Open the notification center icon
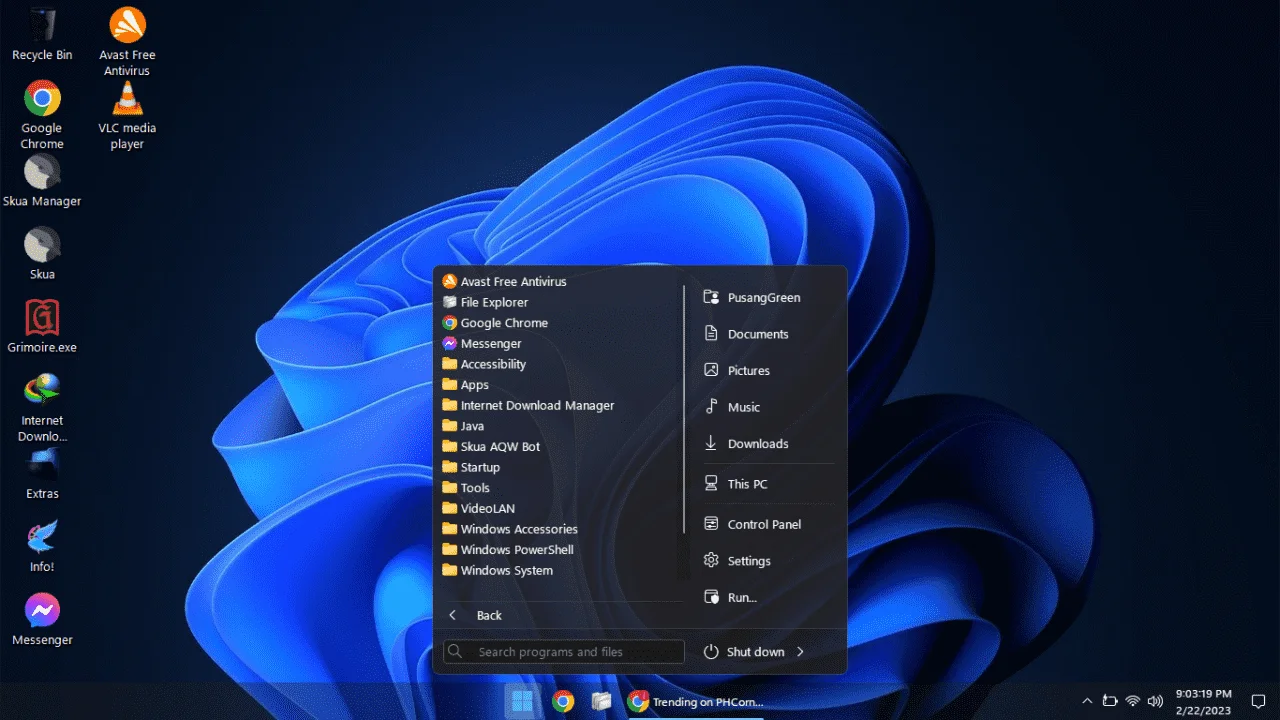The image size is (1280, 720). point(1259,701)
